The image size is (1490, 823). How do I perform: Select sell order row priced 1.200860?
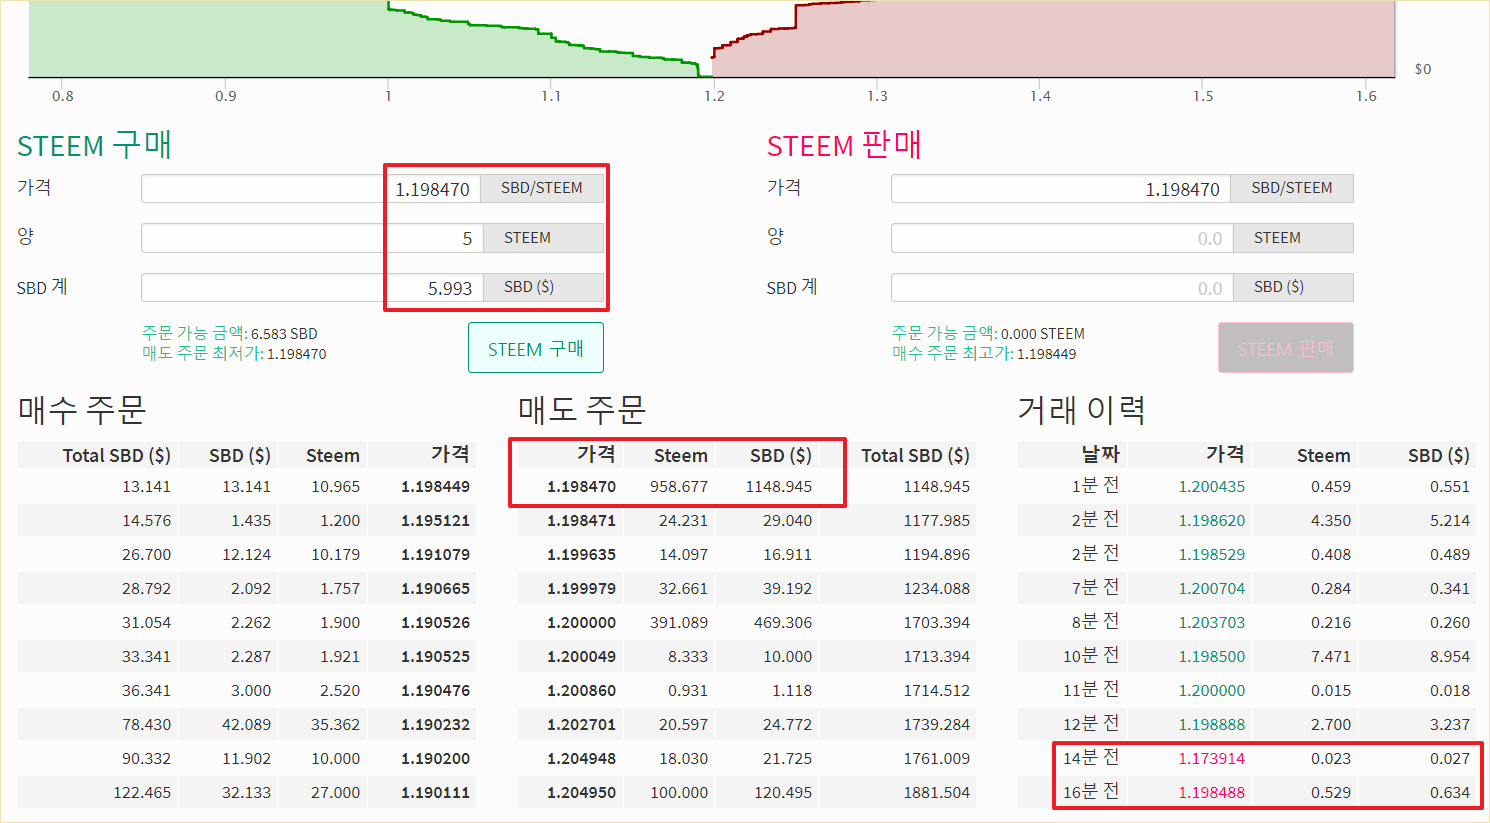[746, 691]
